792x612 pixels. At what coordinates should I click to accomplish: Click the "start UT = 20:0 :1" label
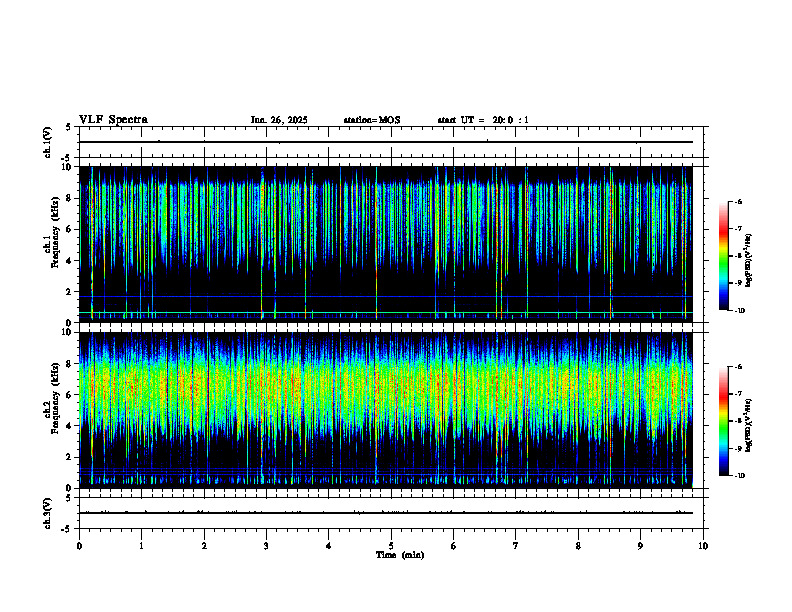coord(483,120)
